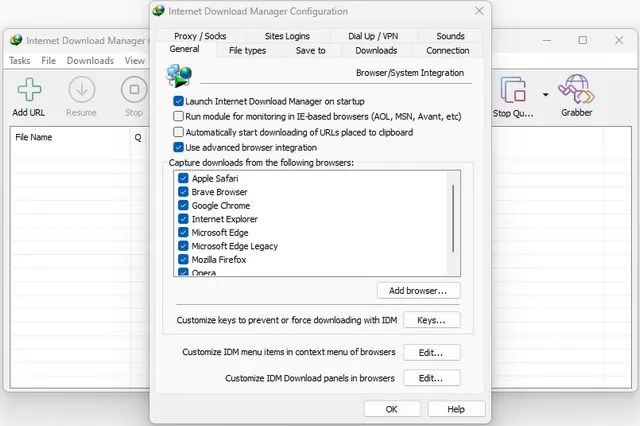Screen dimensions: 640x426
Task: Enable automatic downloading of clipboard URLs
Action: (x=178, y=132)
